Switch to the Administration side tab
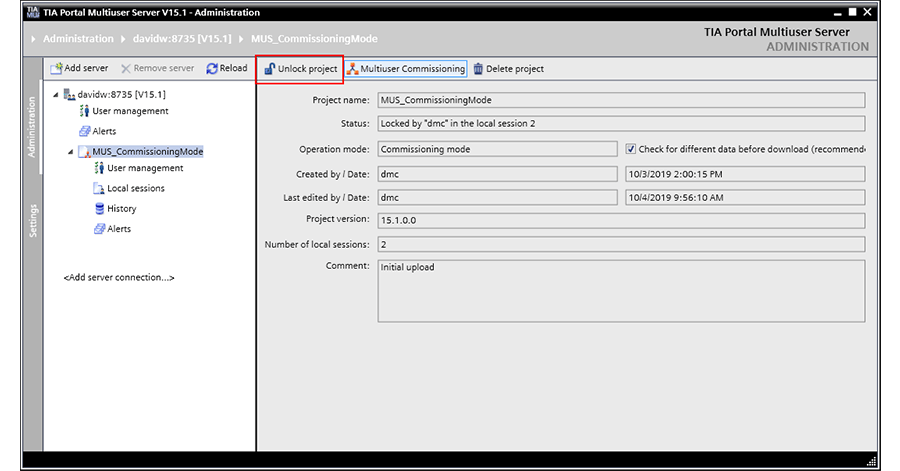The image size is (900, 471). [x=32, y=127]
